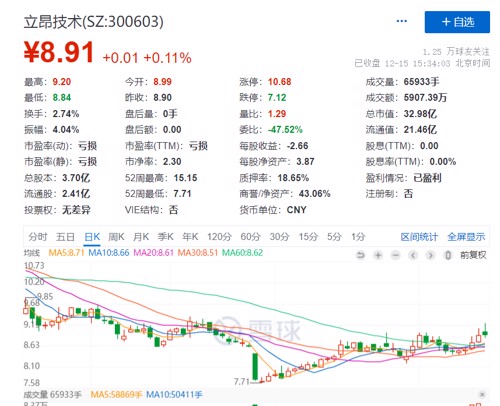Zoom out chart with minus icon
500x406 pixels.
point(396,255)
